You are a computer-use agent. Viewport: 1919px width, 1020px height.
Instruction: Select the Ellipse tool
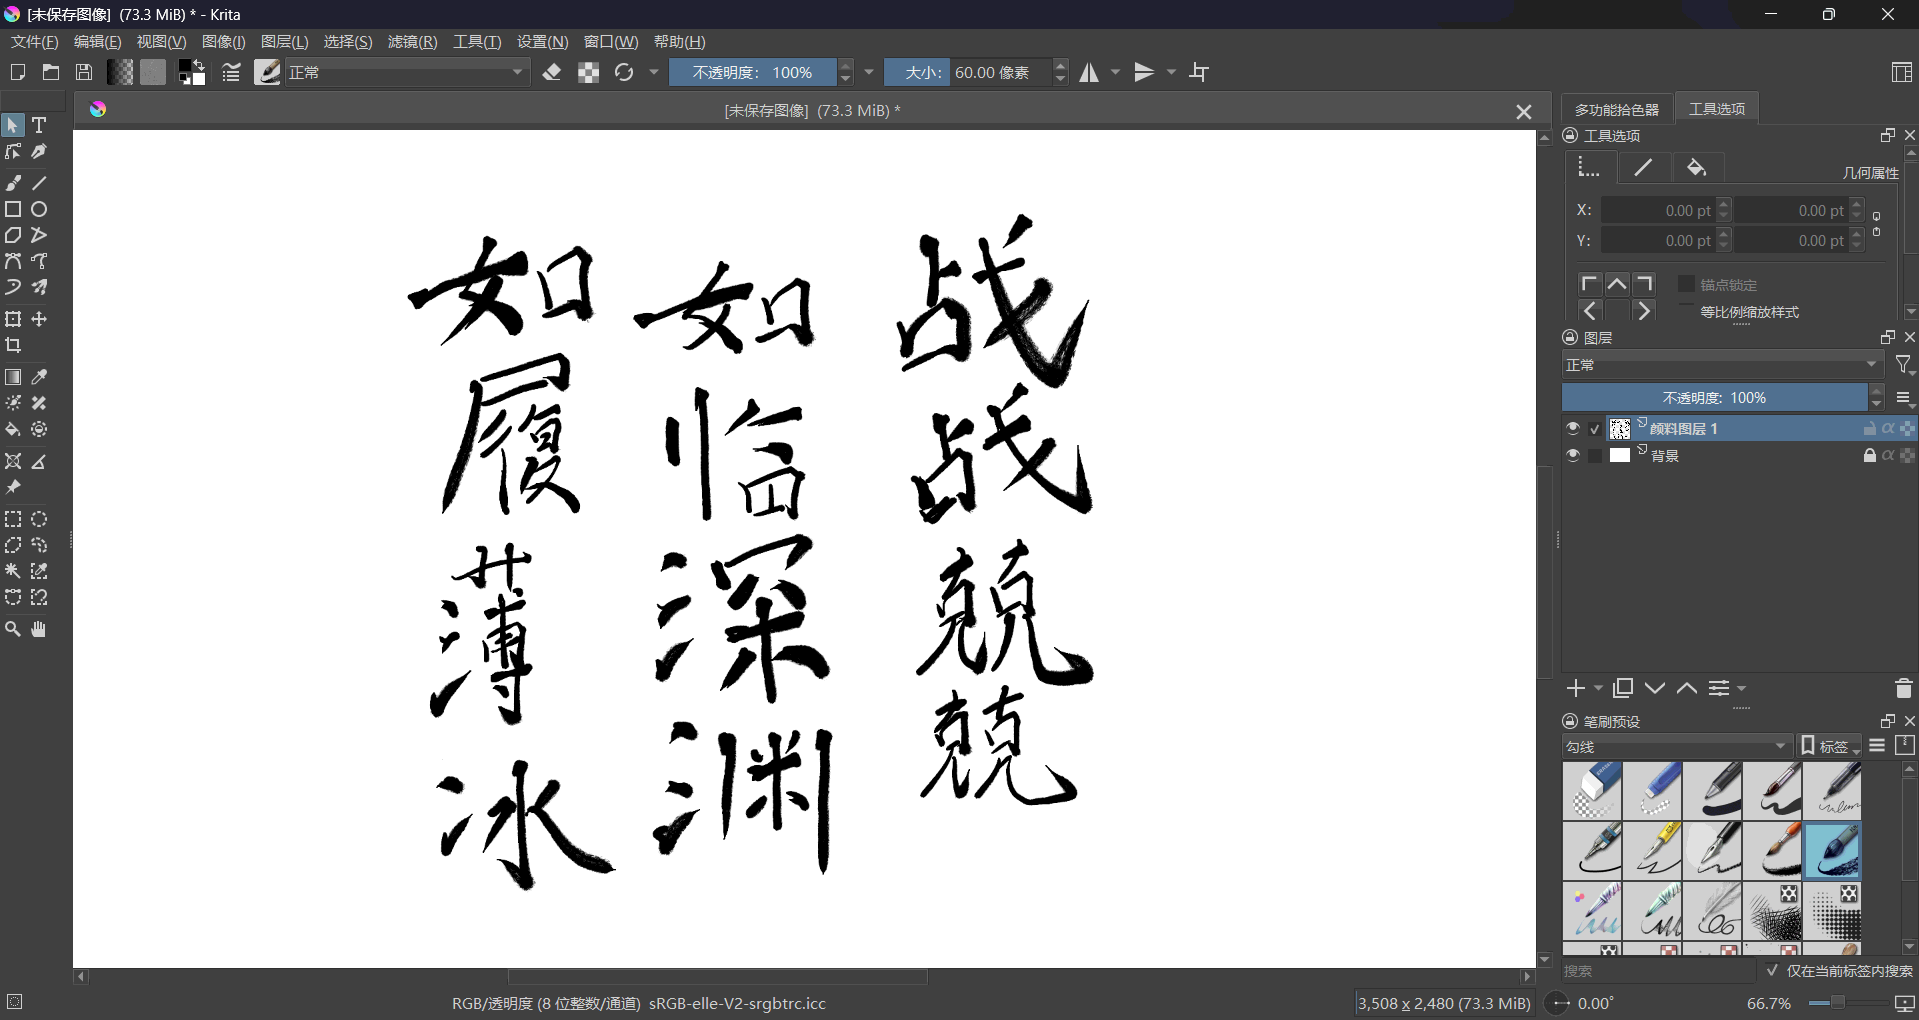(39, 209)
